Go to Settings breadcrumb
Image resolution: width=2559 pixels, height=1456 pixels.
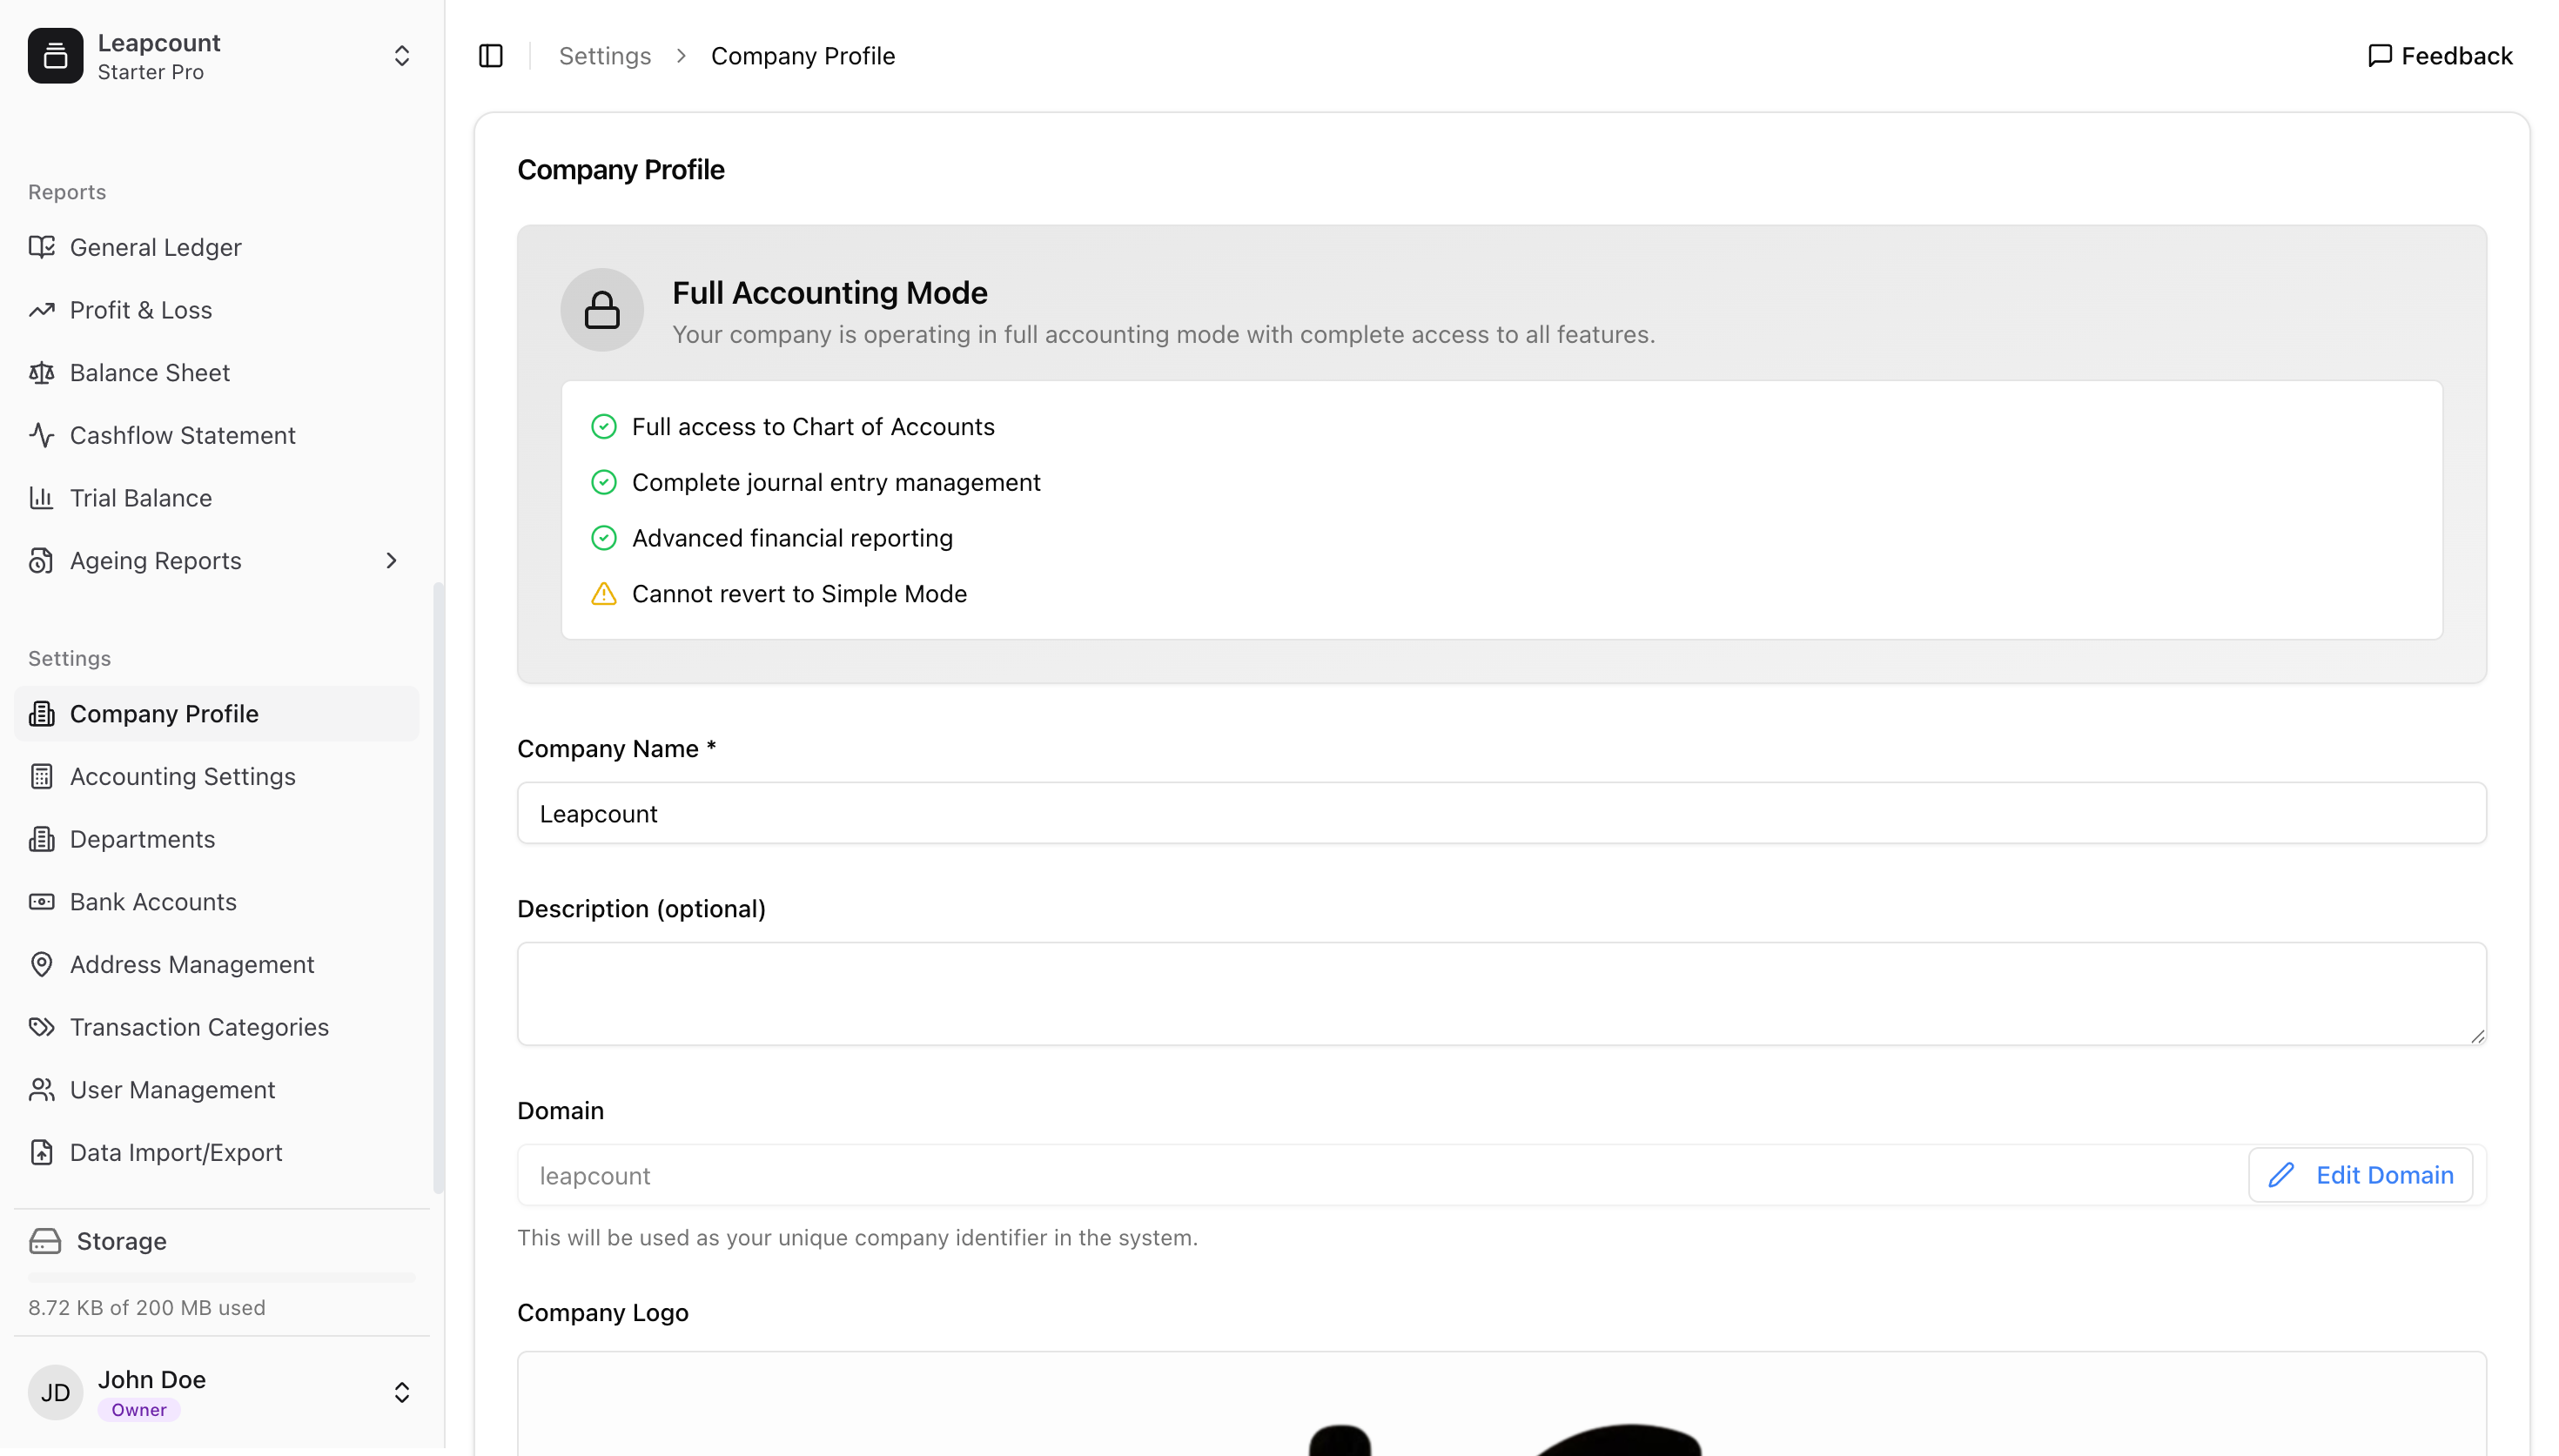(x=604, y=56)
